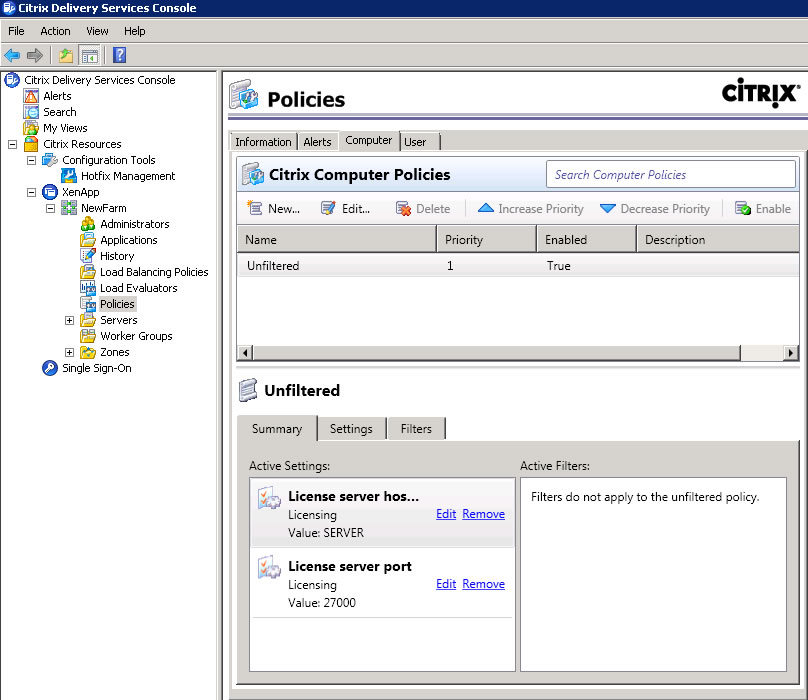
Task: Collapse the Citrix Resources node
Action: coord(12,144)
